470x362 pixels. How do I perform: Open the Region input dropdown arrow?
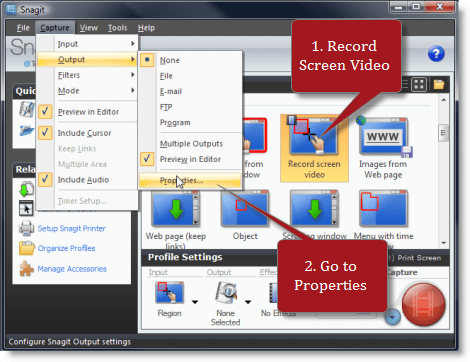(195, 302)
